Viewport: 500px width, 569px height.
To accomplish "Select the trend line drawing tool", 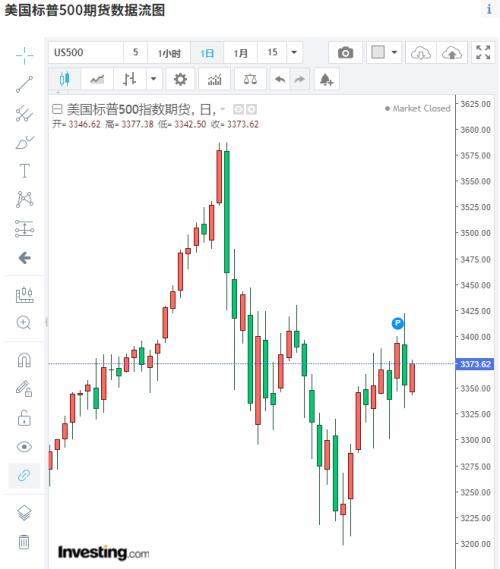I will [24, 84].
